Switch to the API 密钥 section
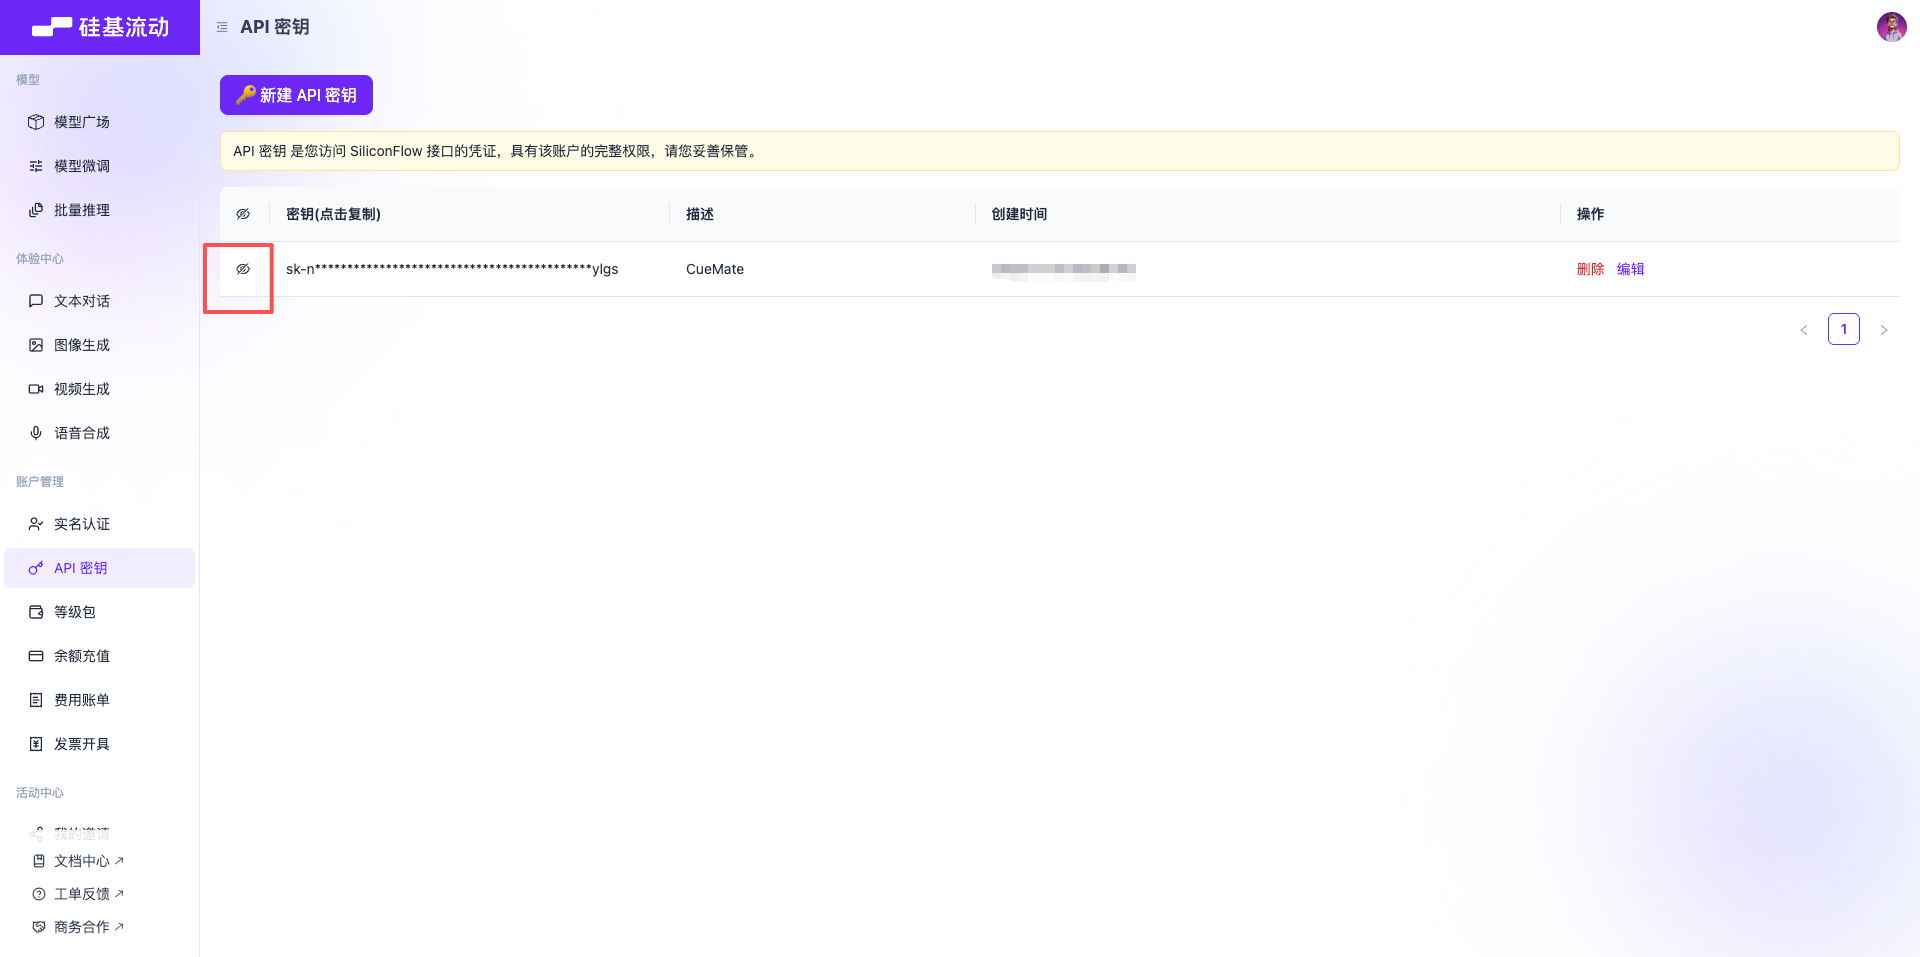This screenshot has height=957, width=1920. pos(82,567)
